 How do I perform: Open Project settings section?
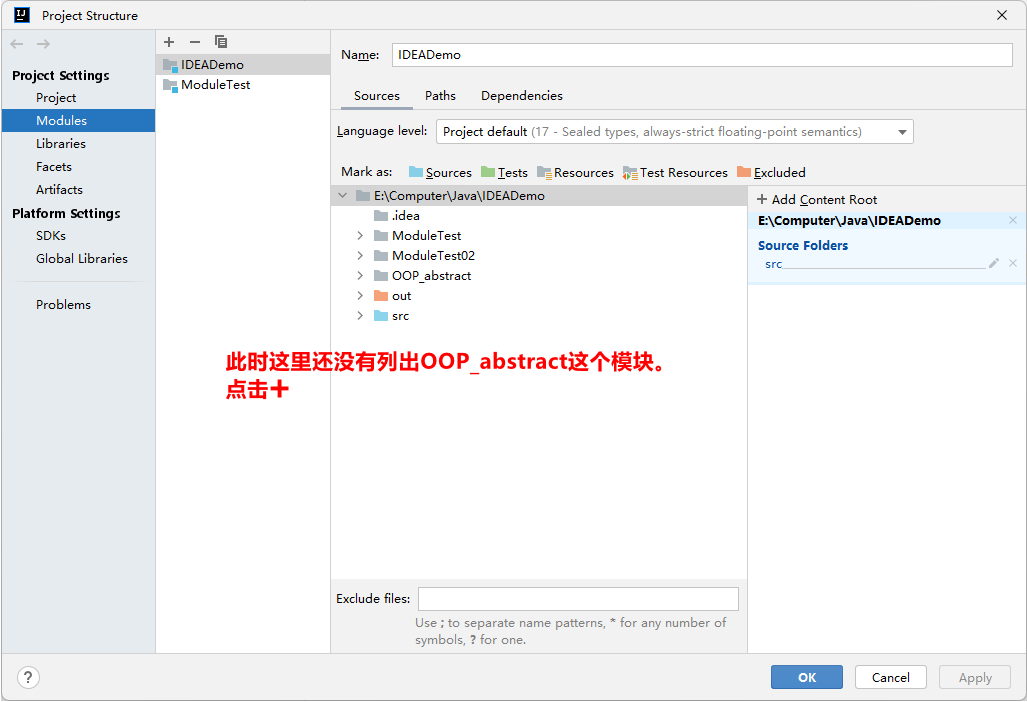click(56, 98)
